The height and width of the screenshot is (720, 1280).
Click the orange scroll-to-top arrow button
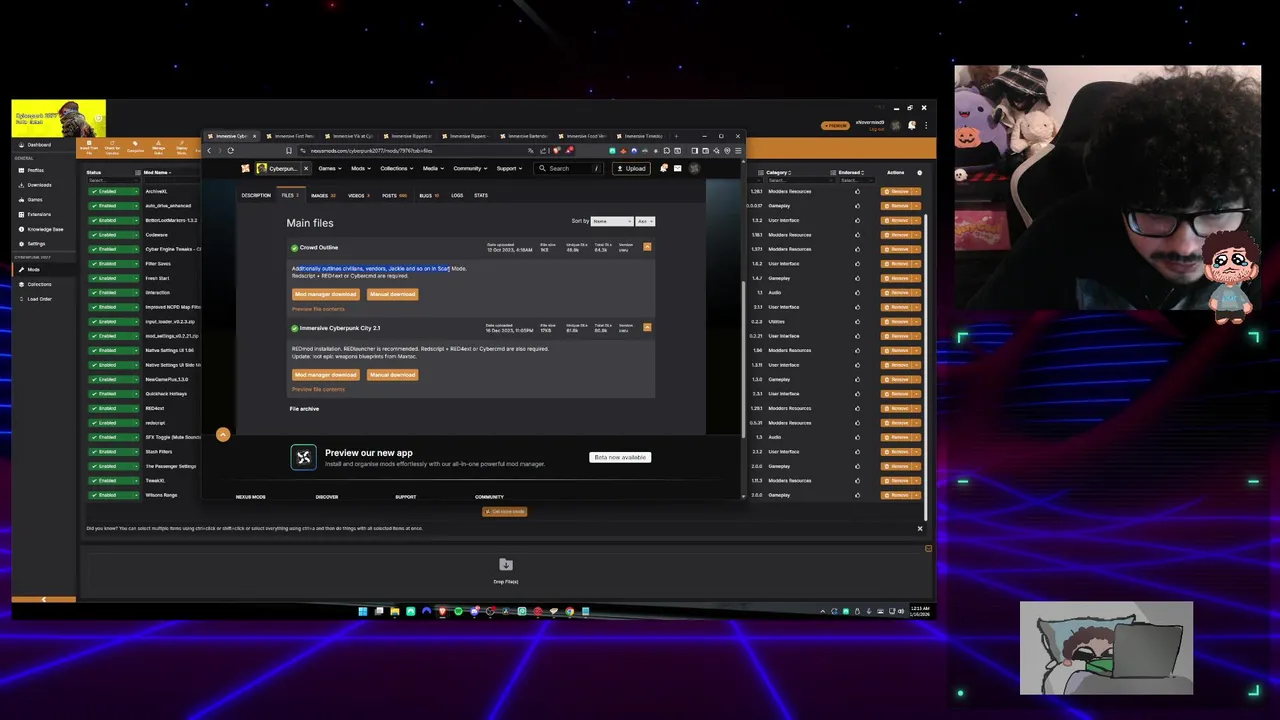223,434
